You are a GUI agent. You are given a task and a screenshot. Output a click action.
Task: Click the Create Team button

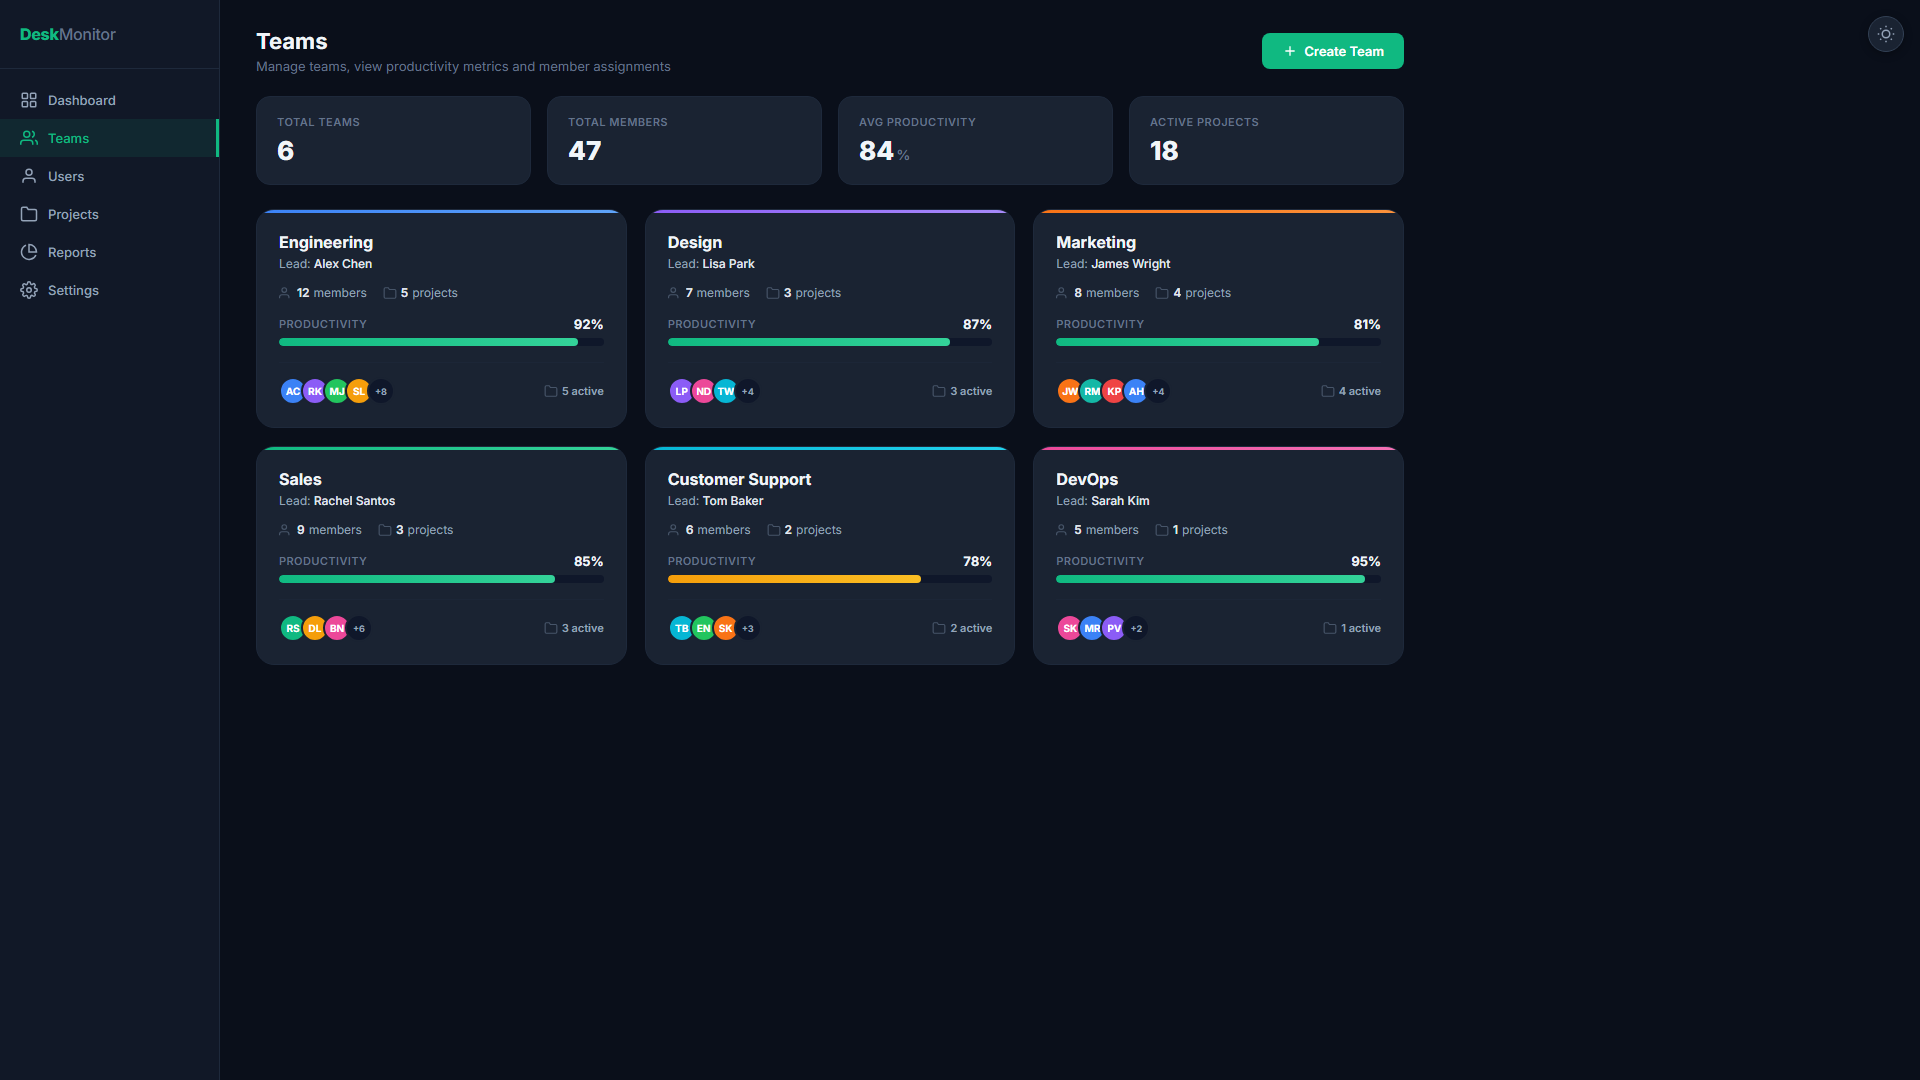click(1332, 51)
